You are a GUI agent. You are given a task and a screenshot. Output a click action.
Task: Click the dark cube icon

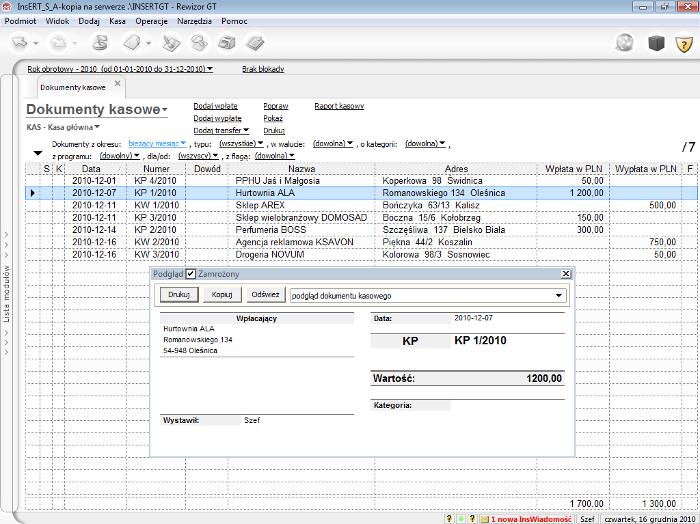tap(656, 43)
